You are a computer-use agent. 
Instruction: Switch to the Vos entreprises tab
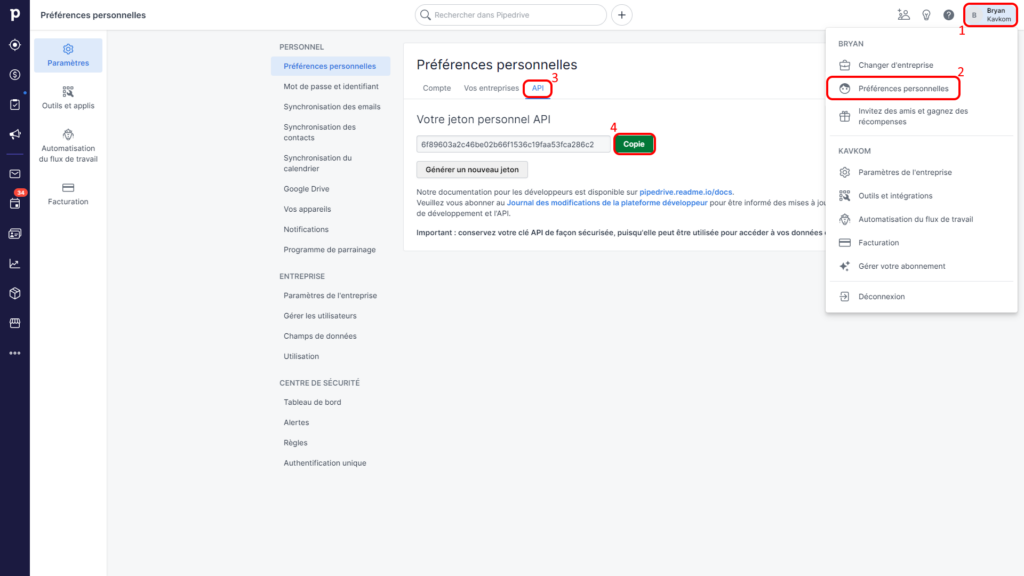coord(491,88)
